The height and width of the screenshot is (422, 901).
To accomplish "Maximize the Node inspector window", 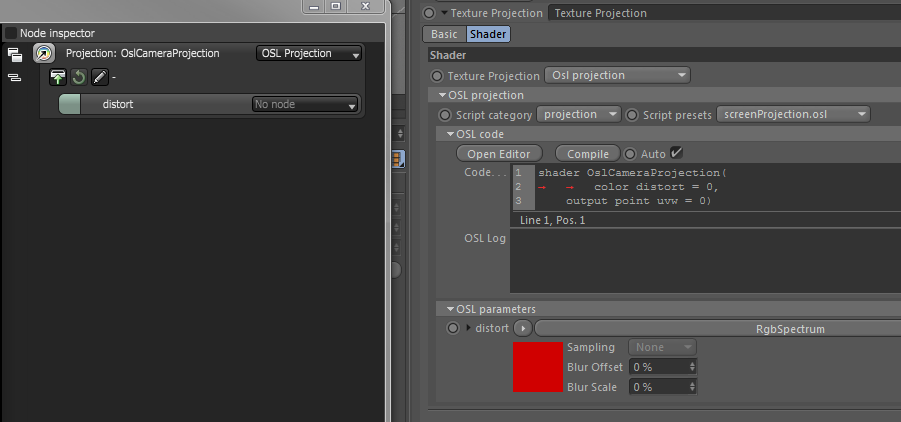I will pyautogui.click(x=336, y=6).
